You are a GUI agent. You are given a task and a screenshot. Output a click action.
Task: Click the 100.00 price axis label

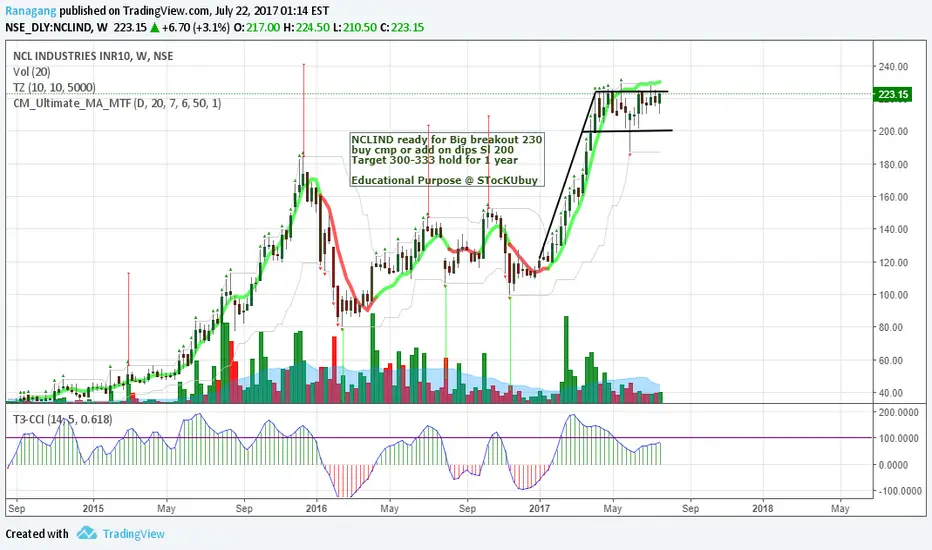click(x=893, y=295)
